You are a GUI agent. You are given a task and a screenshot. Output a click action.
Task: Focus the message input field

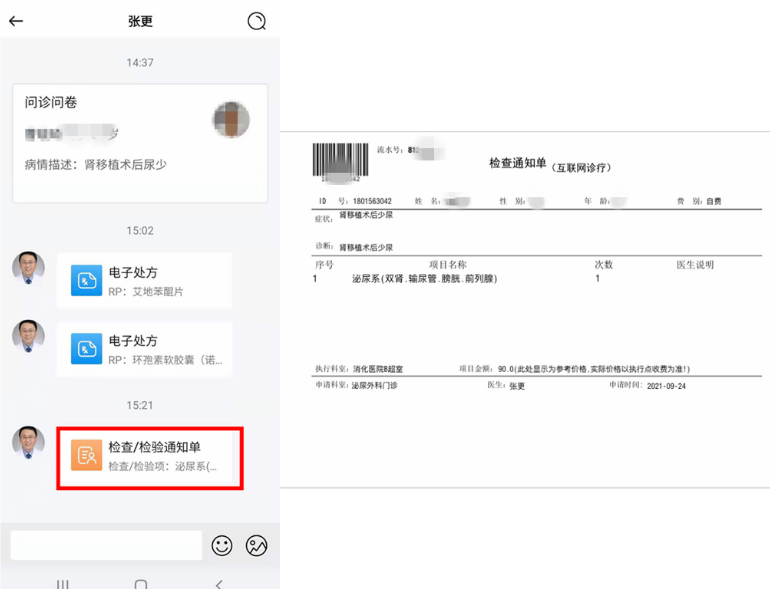(x=106, y=545)
